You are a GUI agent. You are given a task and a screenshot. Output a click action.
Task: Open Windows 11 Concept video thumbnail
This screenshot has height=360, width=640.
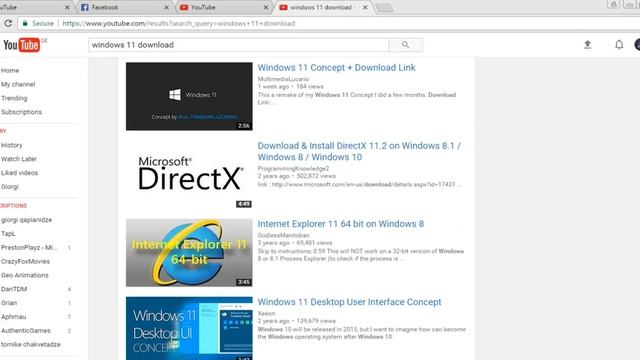point(189,96)
